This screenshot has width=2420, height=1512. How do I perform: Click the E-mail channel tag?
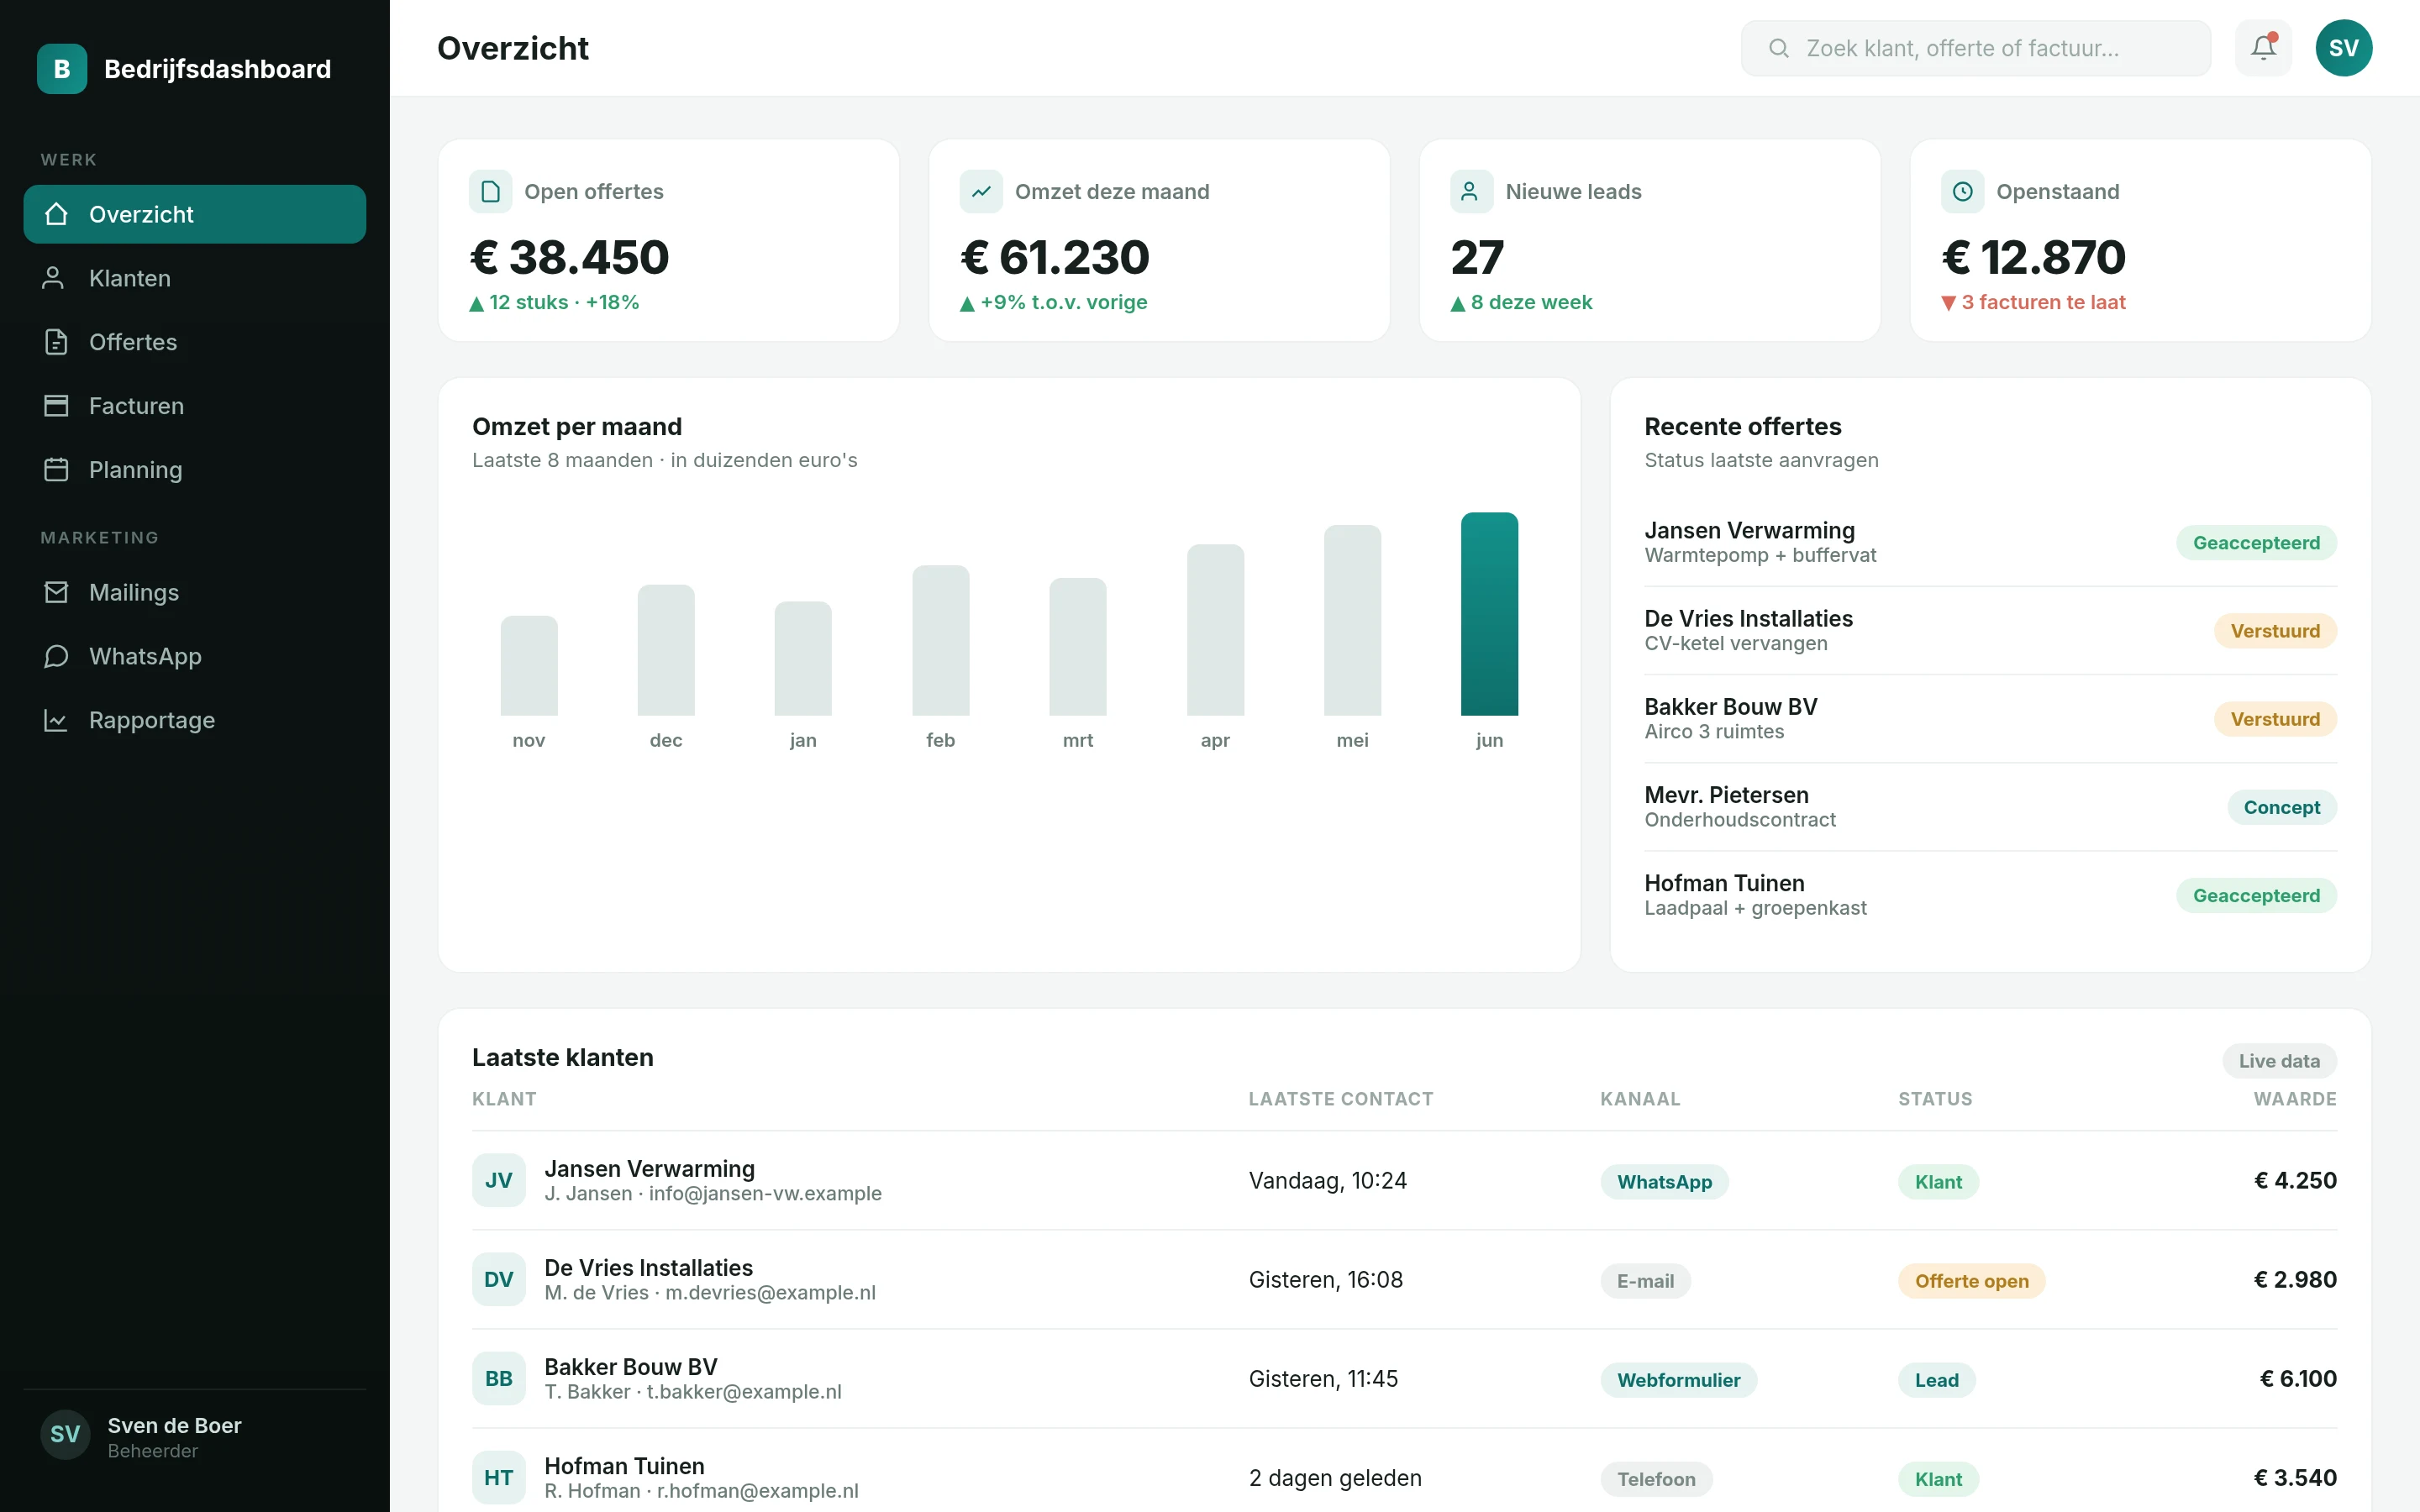(x=1645, y=1281)
